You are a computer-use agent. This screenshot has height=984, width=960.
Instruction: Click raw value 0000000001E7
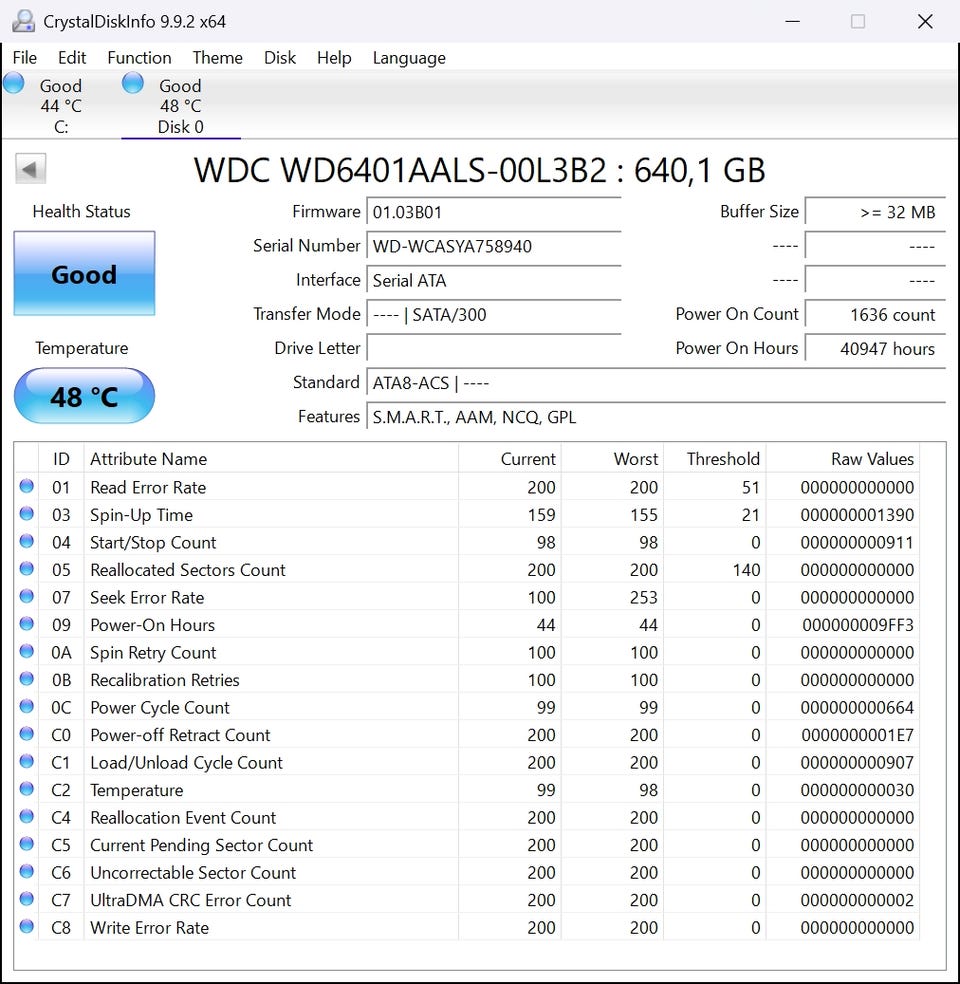pyautogui.click(x=858, y=735)
